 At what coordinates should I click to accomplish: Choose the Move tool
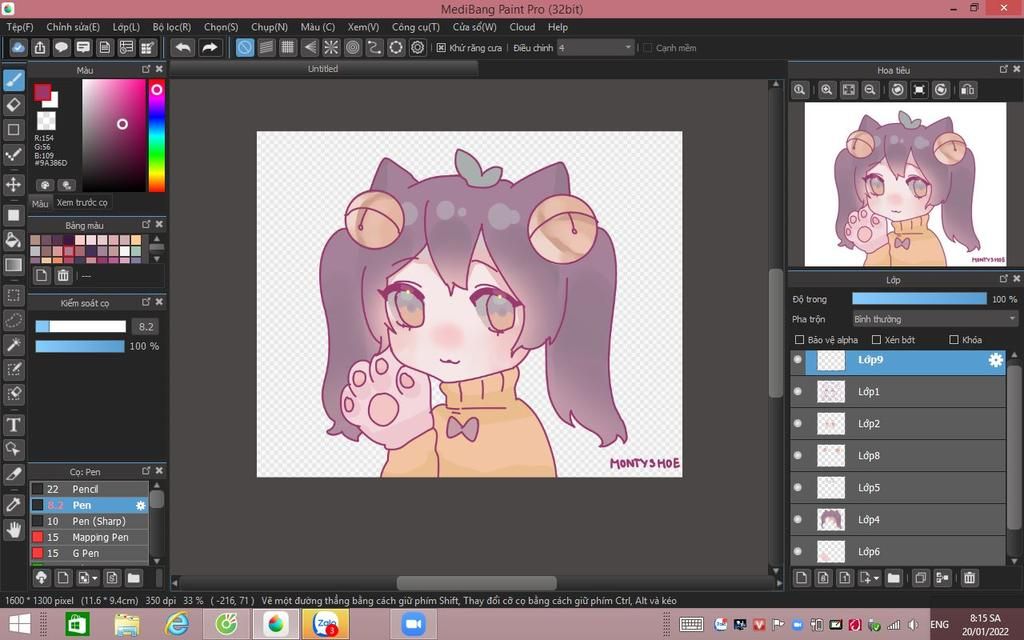click(14, 184)
